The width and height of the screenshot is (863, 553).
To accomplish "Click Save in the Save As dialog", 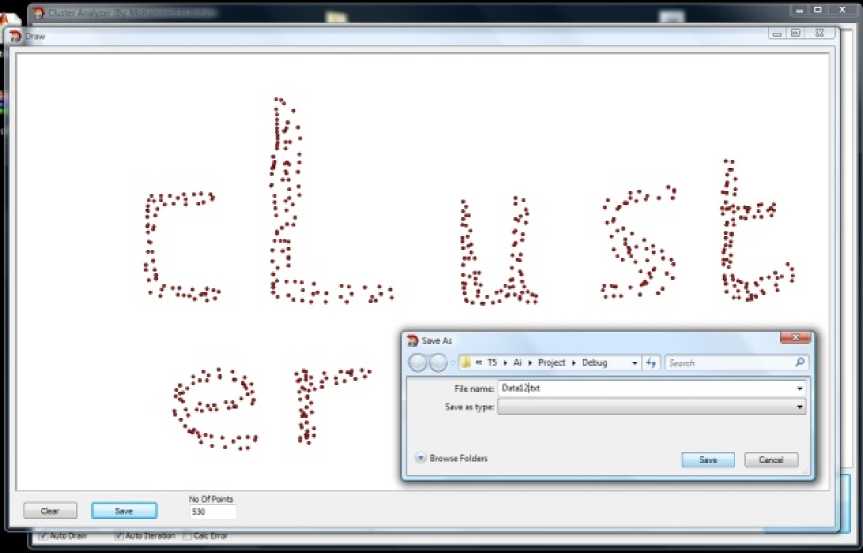I will click(x=708, y=460).
